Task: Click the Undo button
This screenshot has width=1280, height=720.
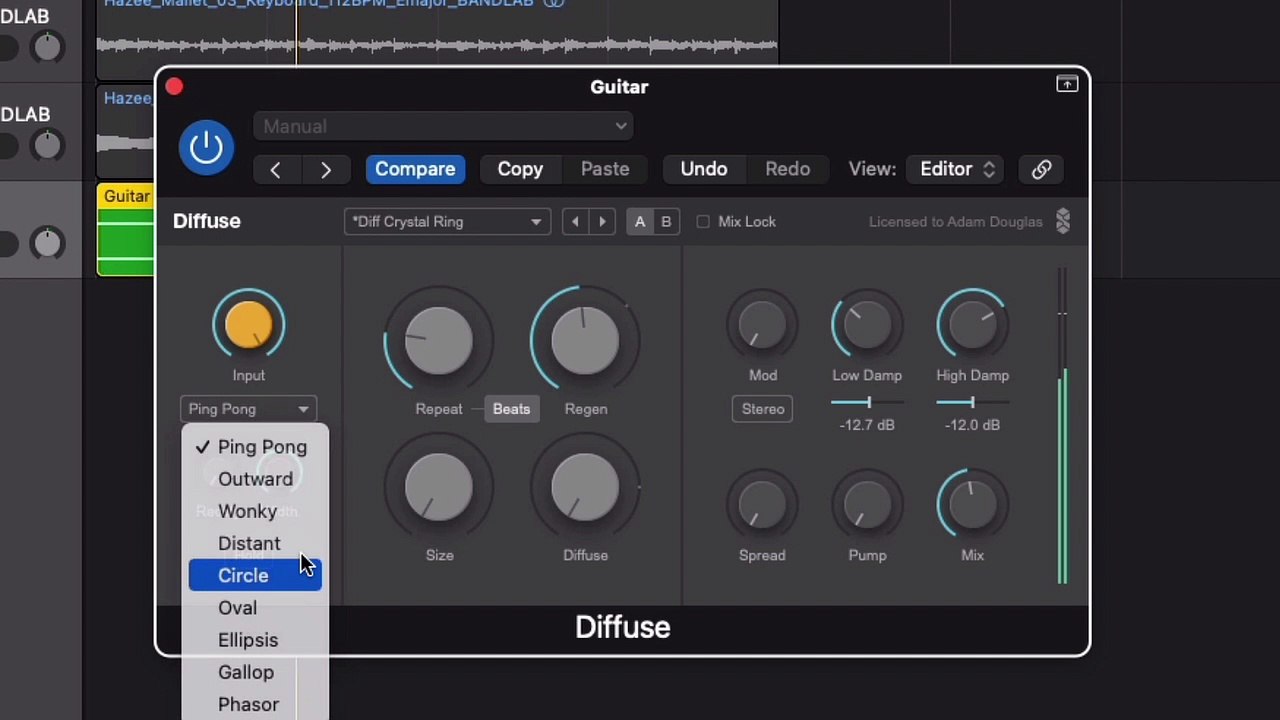Action: pos(704,169)
